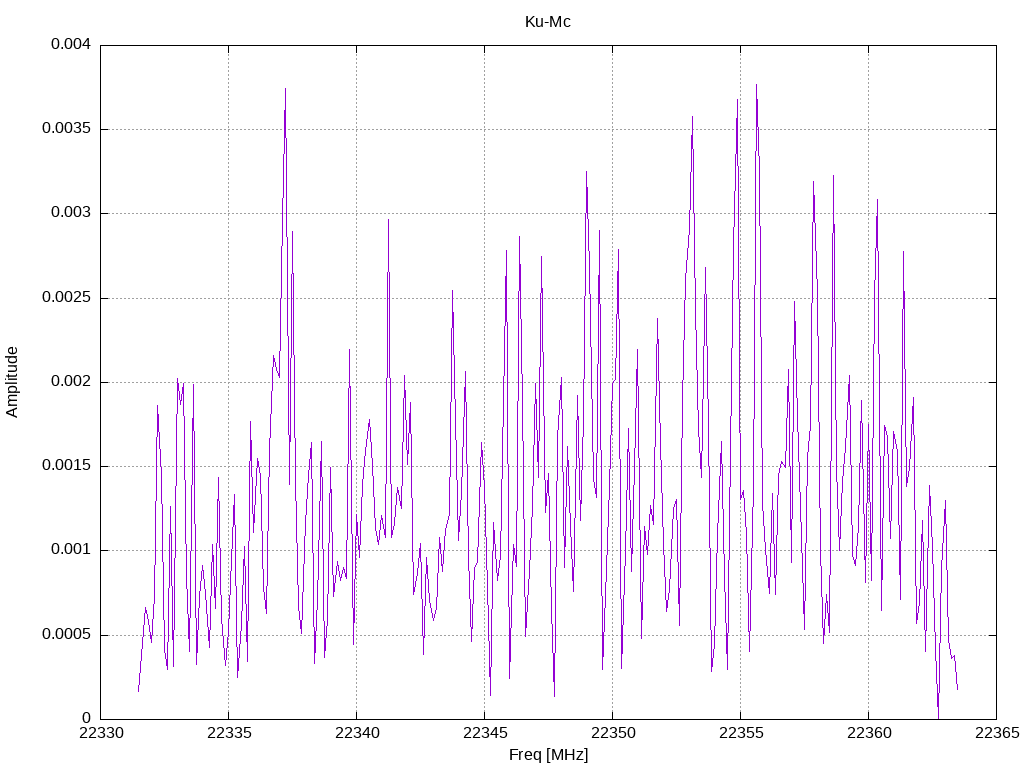Click the 0.0005 y-axis tick label

(66, 635)
